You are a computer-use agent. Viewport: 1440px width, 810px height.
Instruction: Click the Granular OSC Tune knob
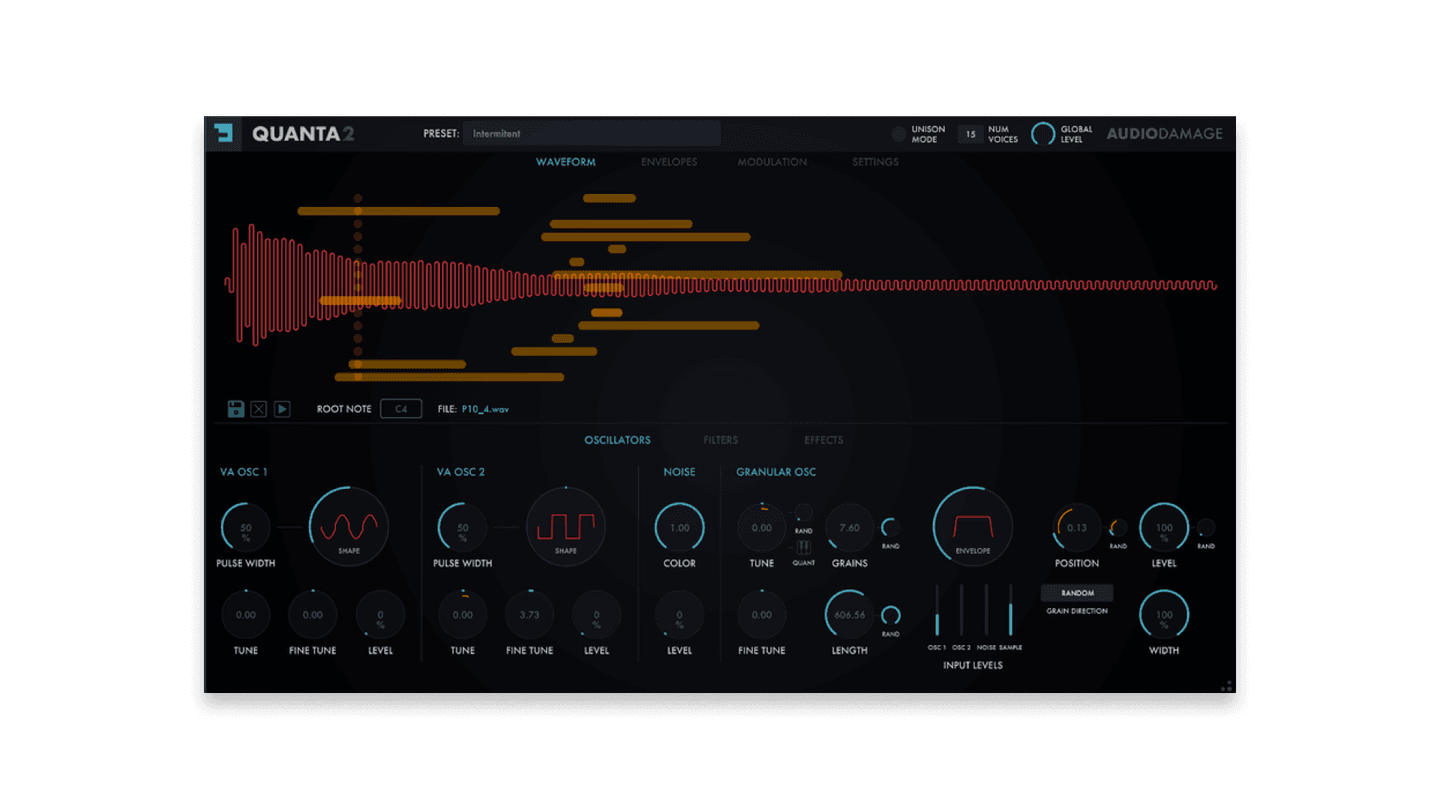(x=762, y=527)
